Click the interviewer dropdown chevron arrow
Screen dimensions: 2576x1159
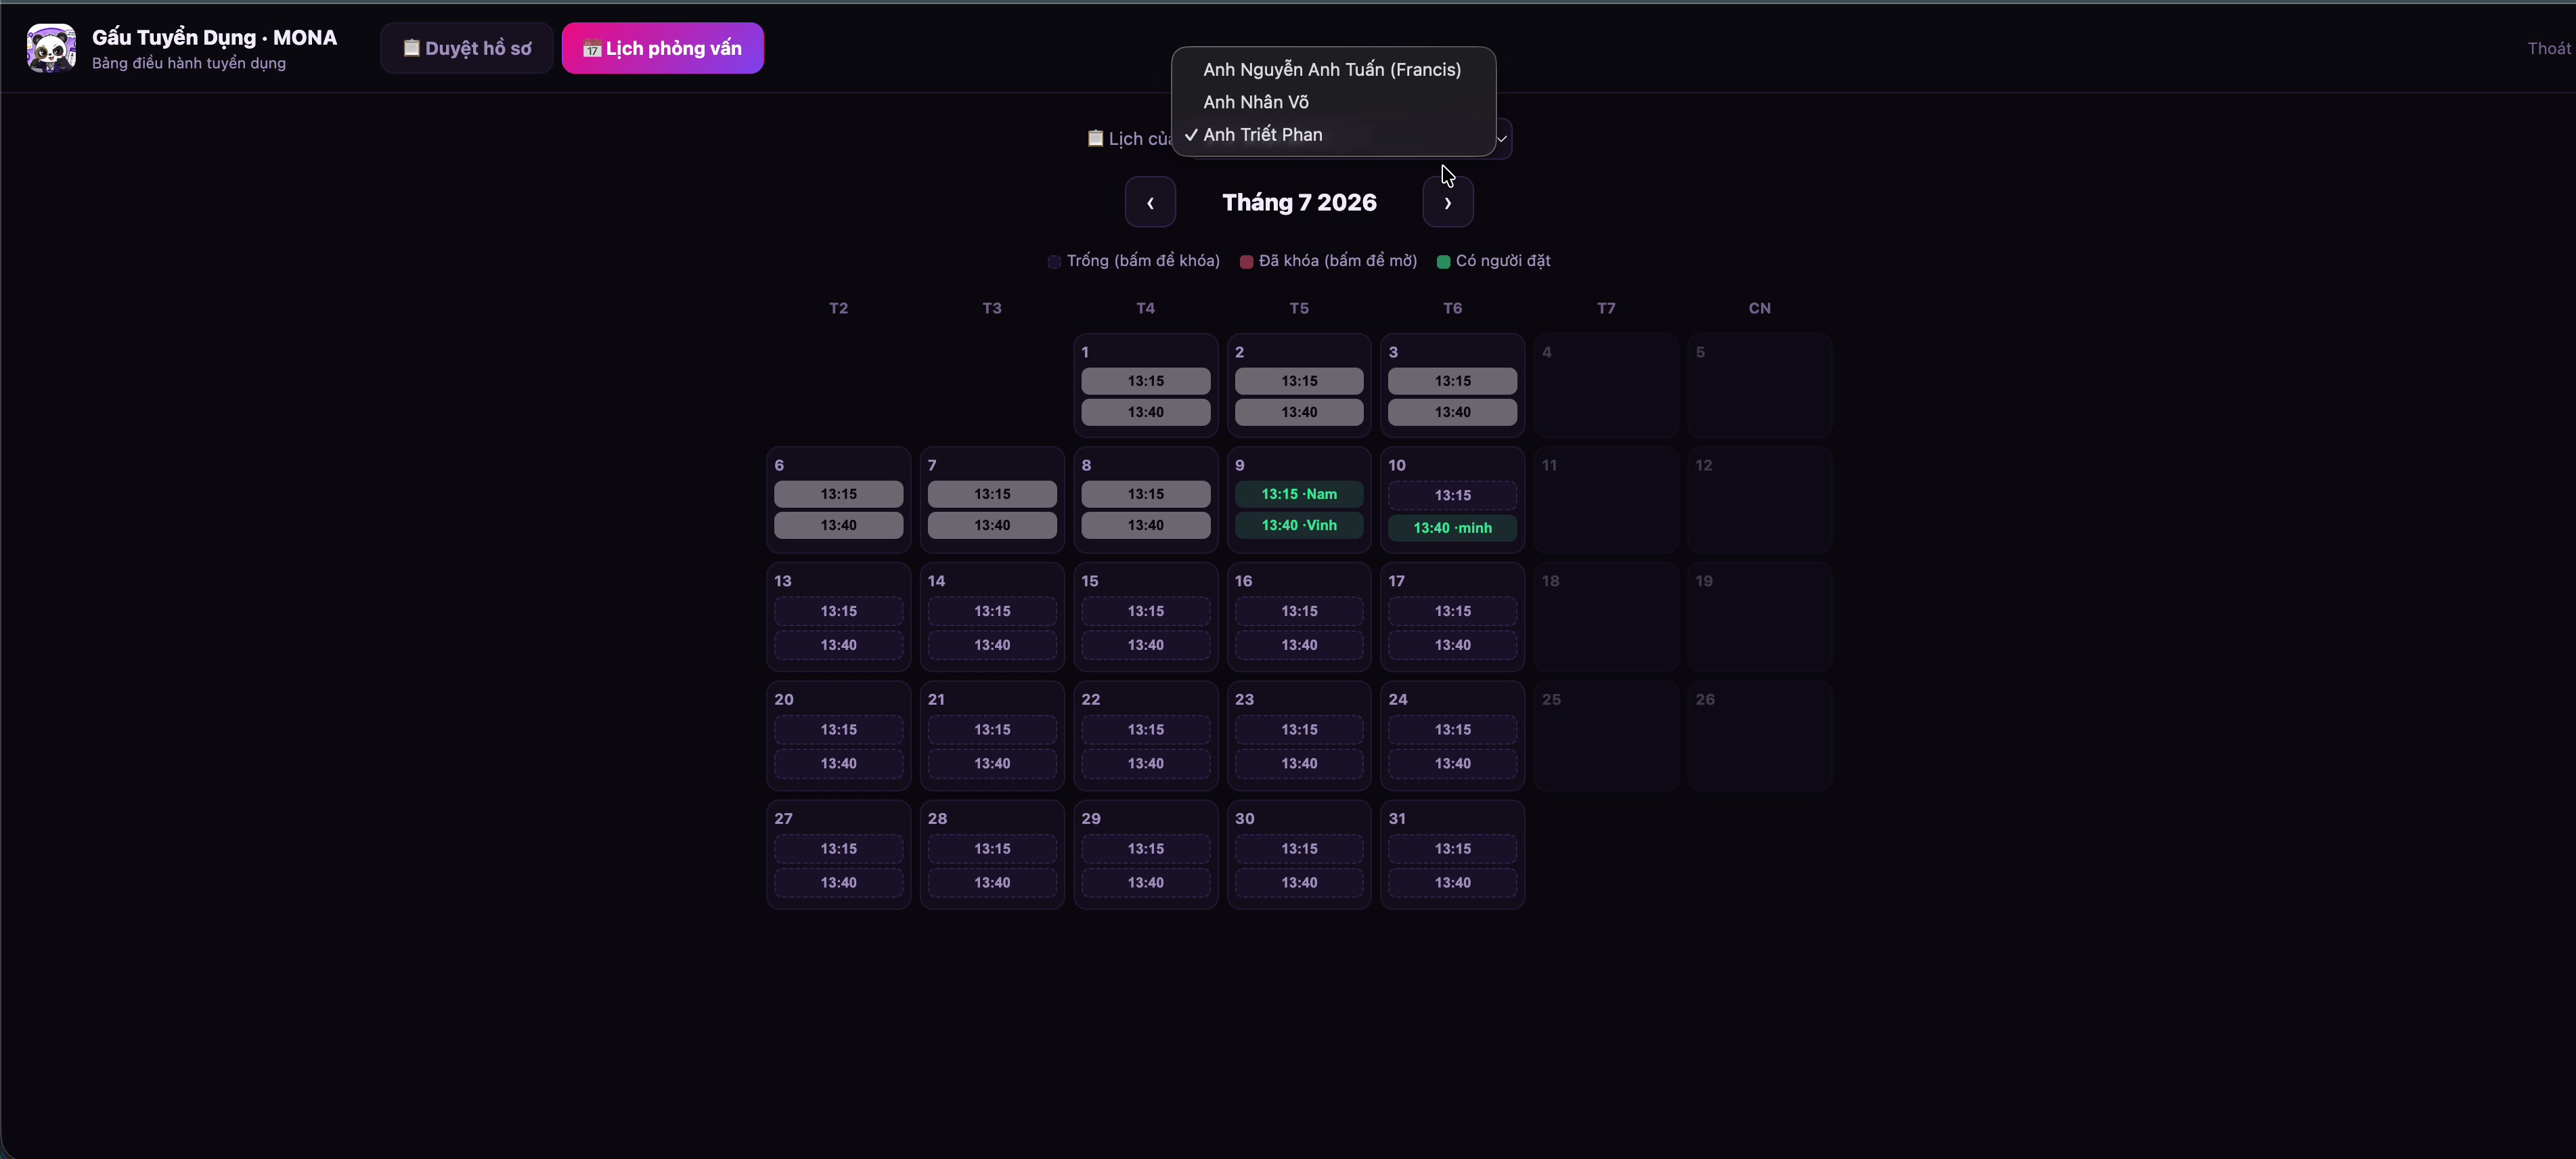pyautogui.click(x=1501, y=139)
